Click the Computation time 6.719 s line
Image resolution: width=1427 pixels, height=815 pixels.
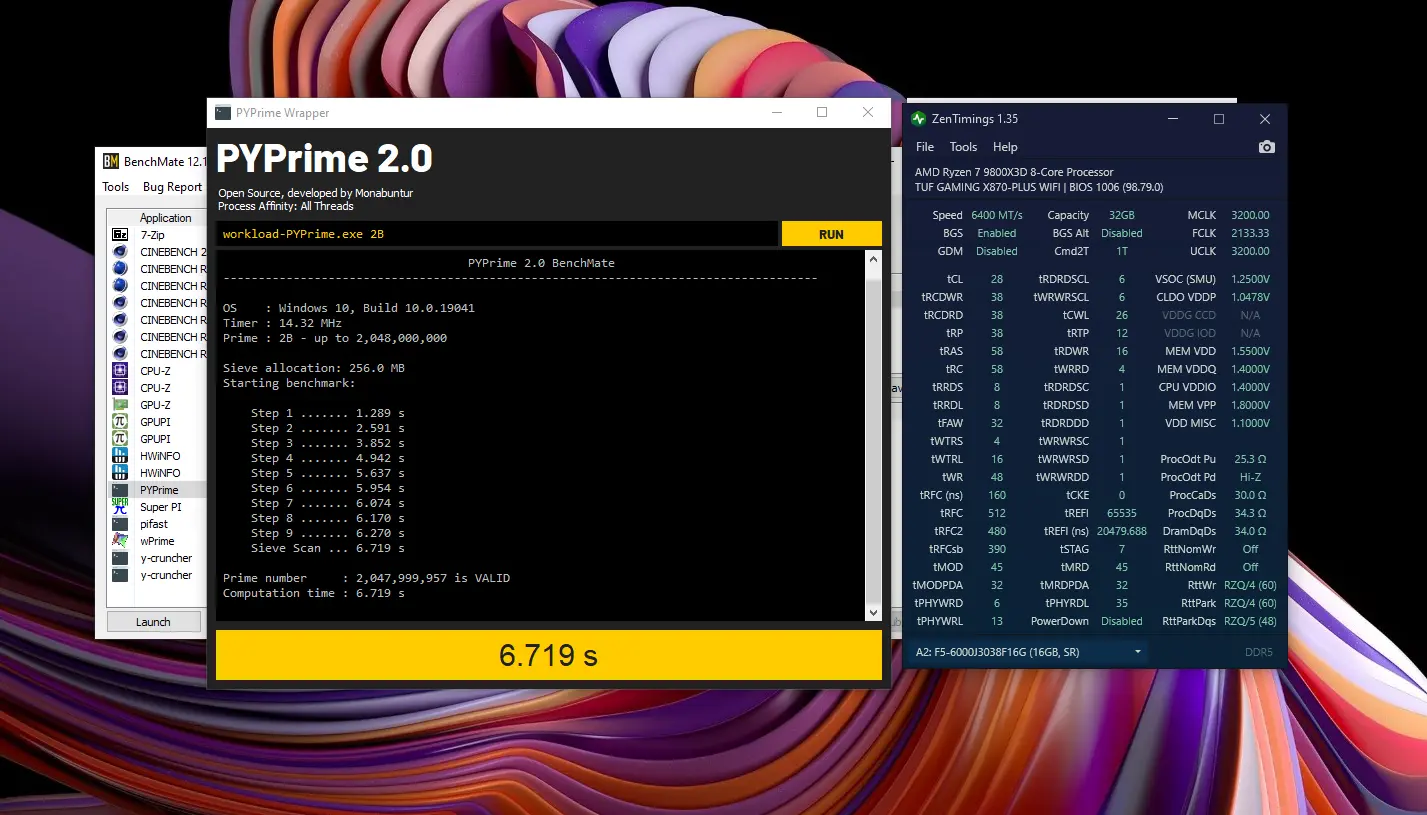click(314, 593)
